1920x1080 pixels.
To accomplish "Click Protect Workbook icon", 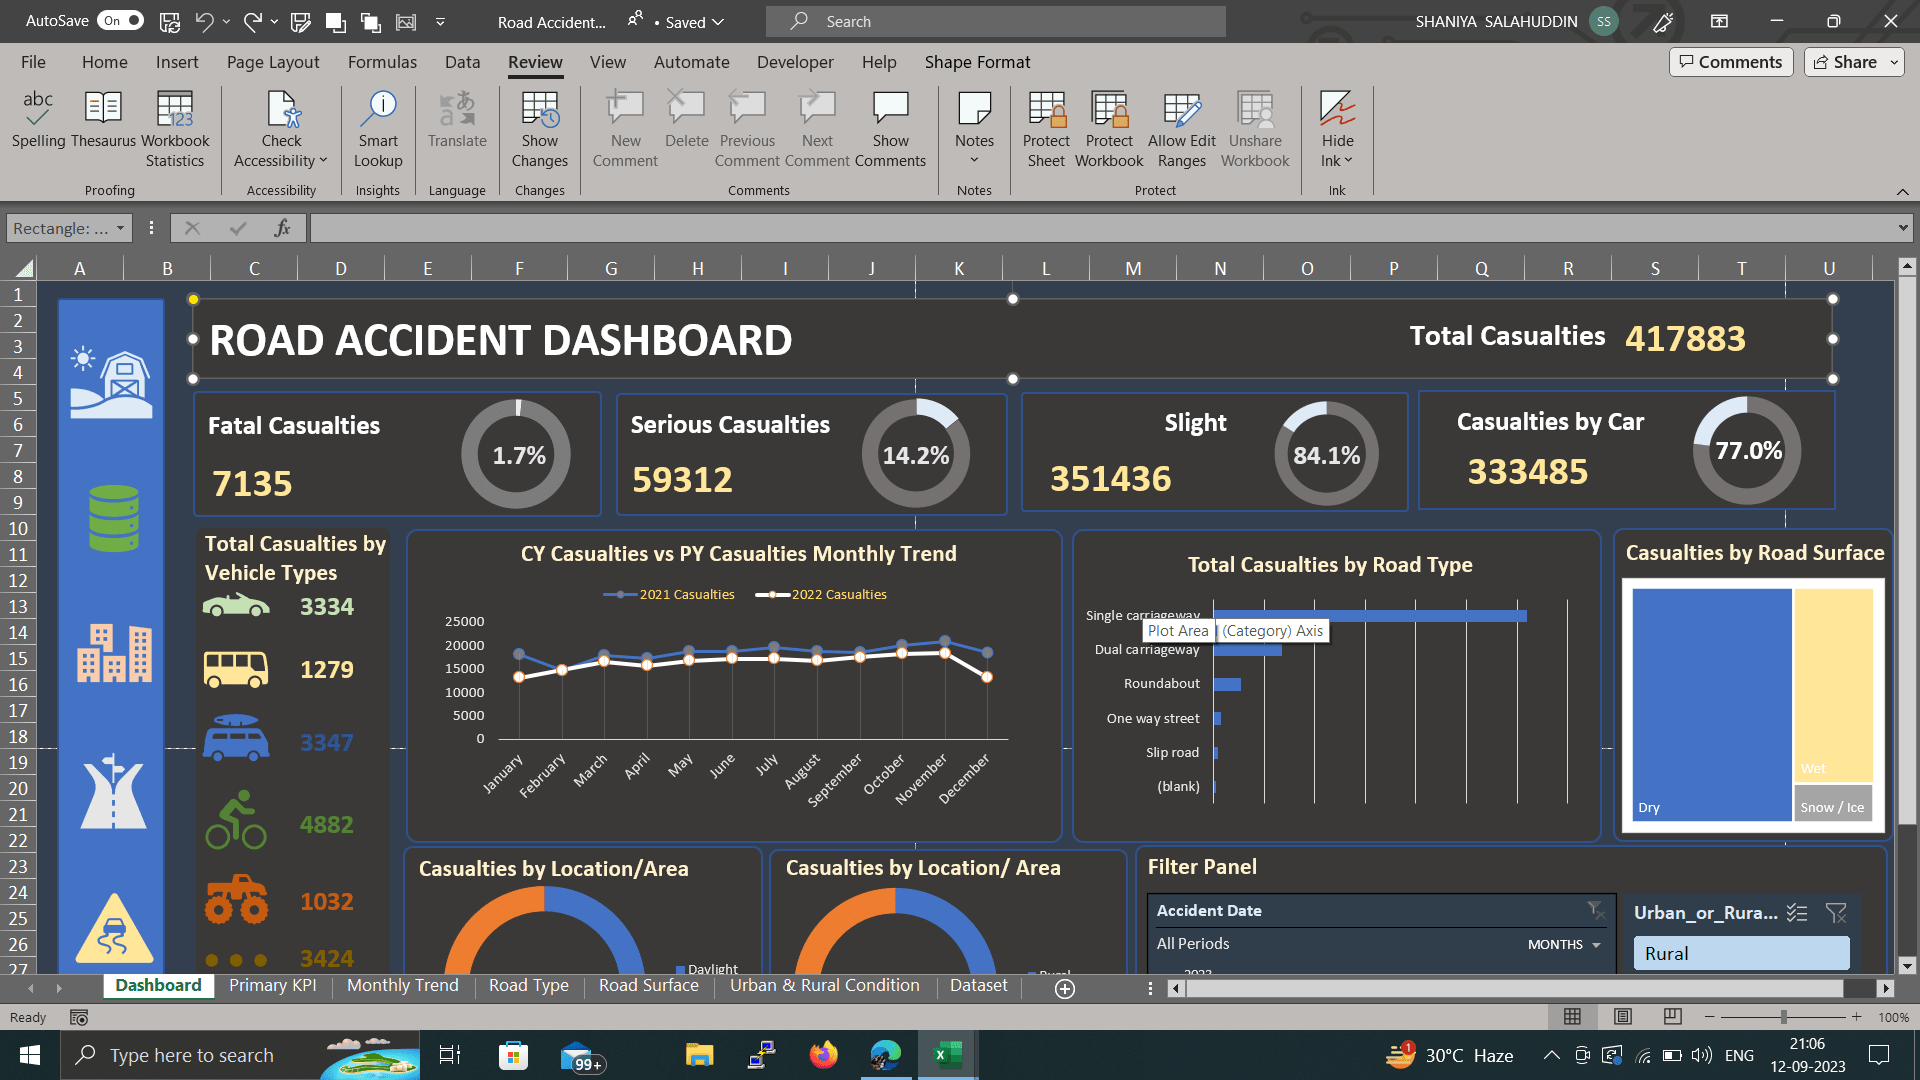I will pyautogui.click(x=1109, y=110).
